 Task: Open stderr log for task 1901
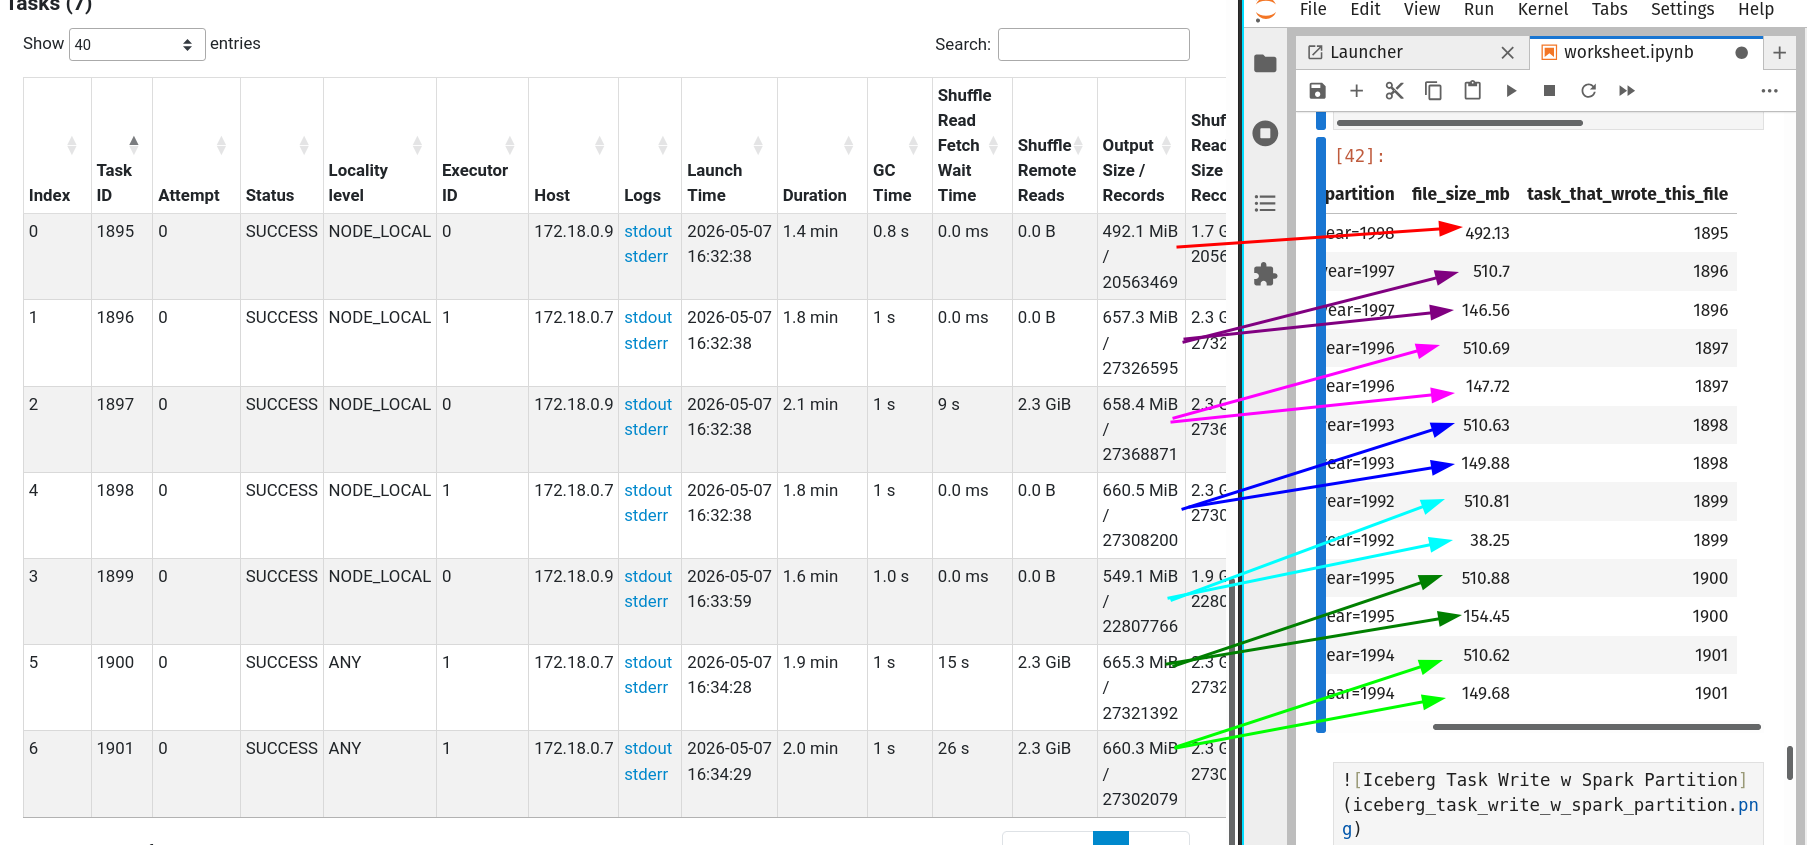click(646, 774)
